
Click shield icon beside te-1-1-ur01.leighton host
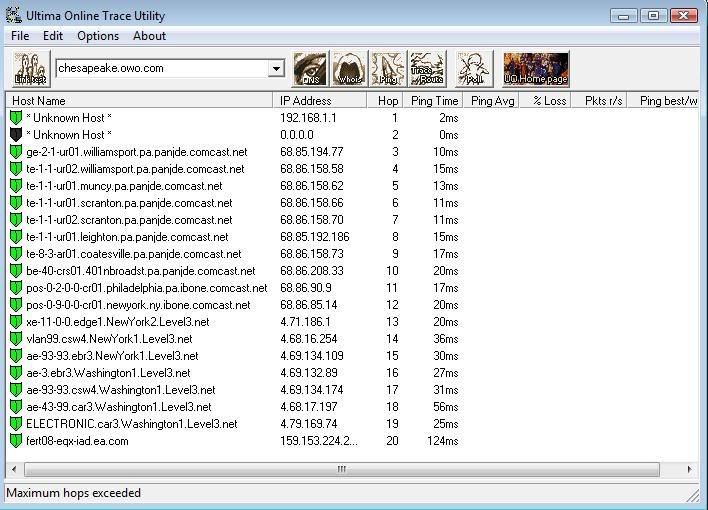click(16, 237)
